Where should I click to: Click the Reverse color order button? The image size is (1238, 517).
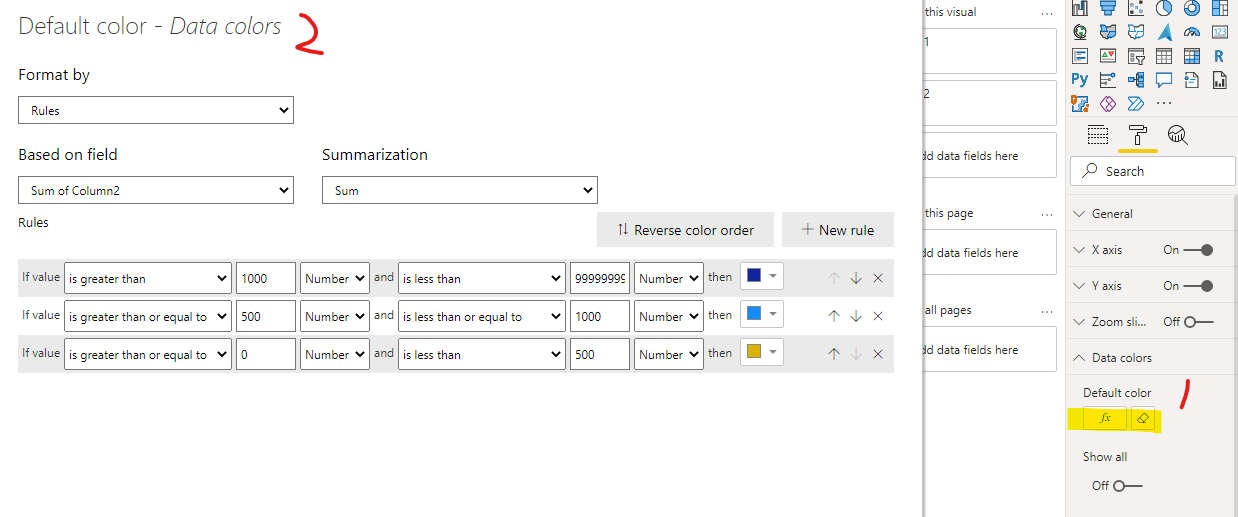point(685,230)
